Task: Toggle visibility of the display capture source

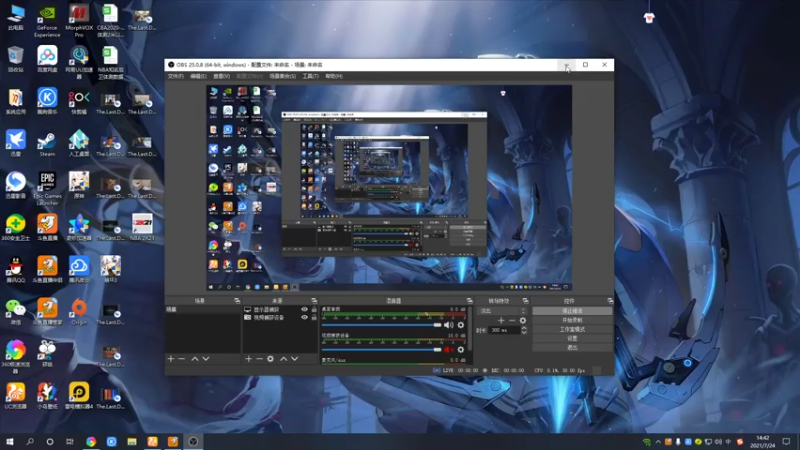Action: pyautogui.click(x=305, y=310)
